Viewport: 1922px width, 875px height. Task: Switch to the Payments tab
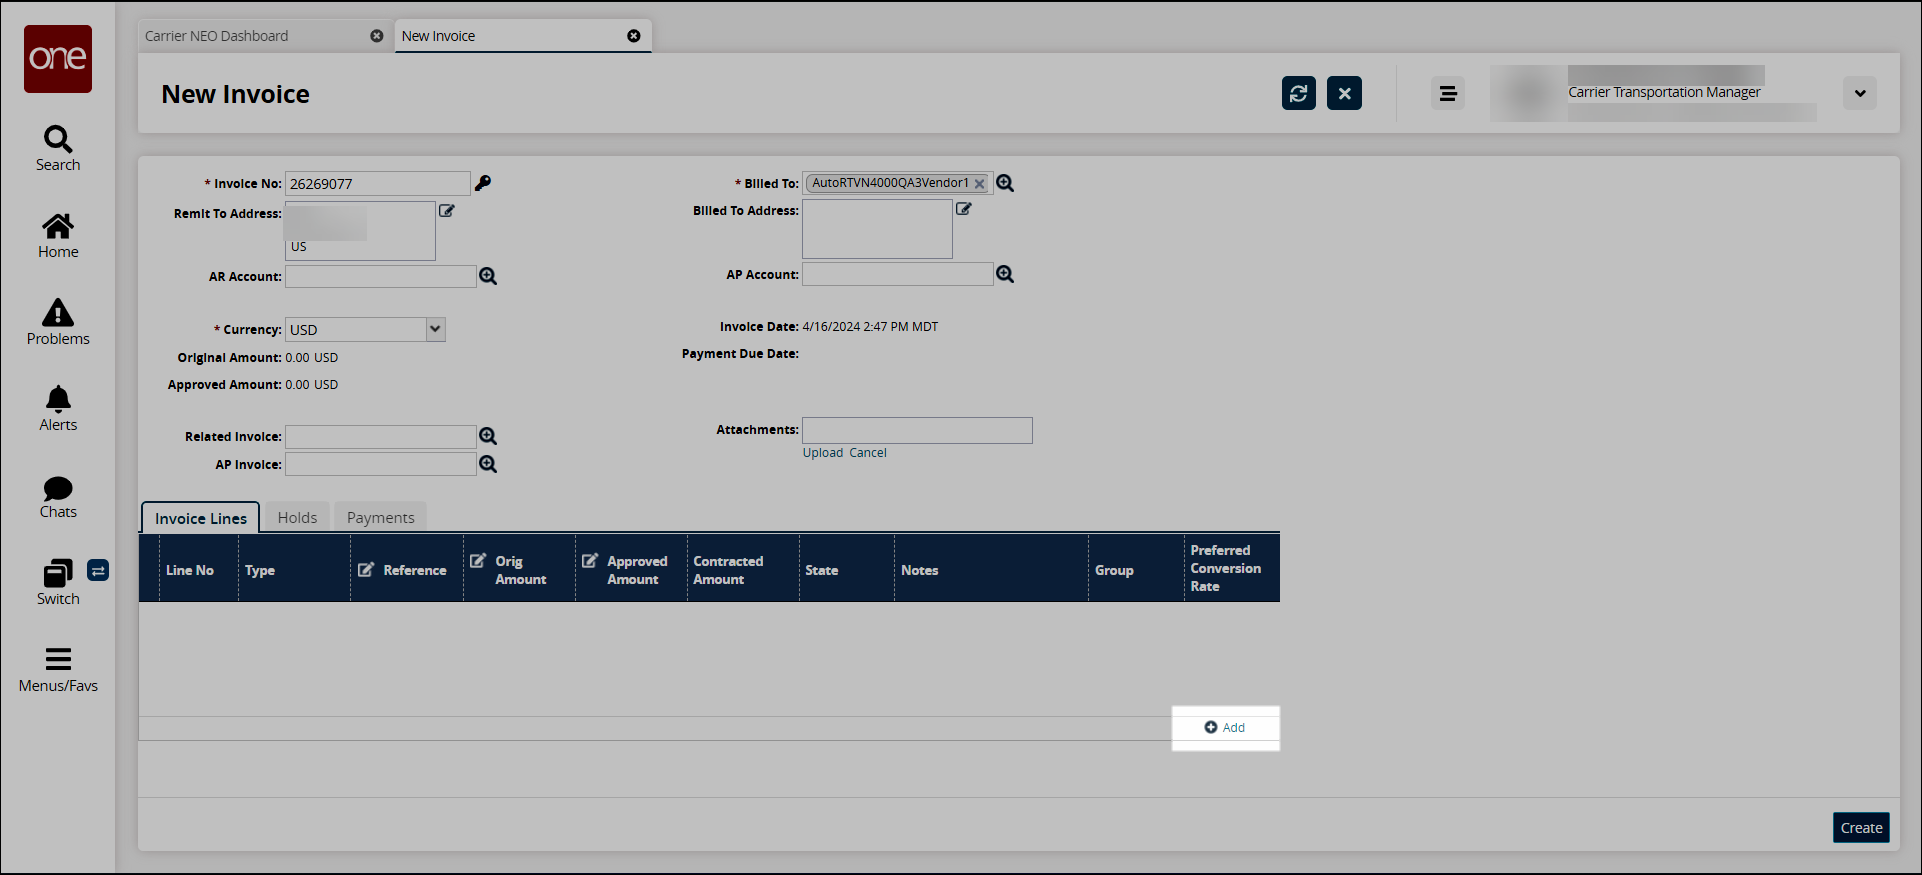pyautogui.click(x=381, y=517)
